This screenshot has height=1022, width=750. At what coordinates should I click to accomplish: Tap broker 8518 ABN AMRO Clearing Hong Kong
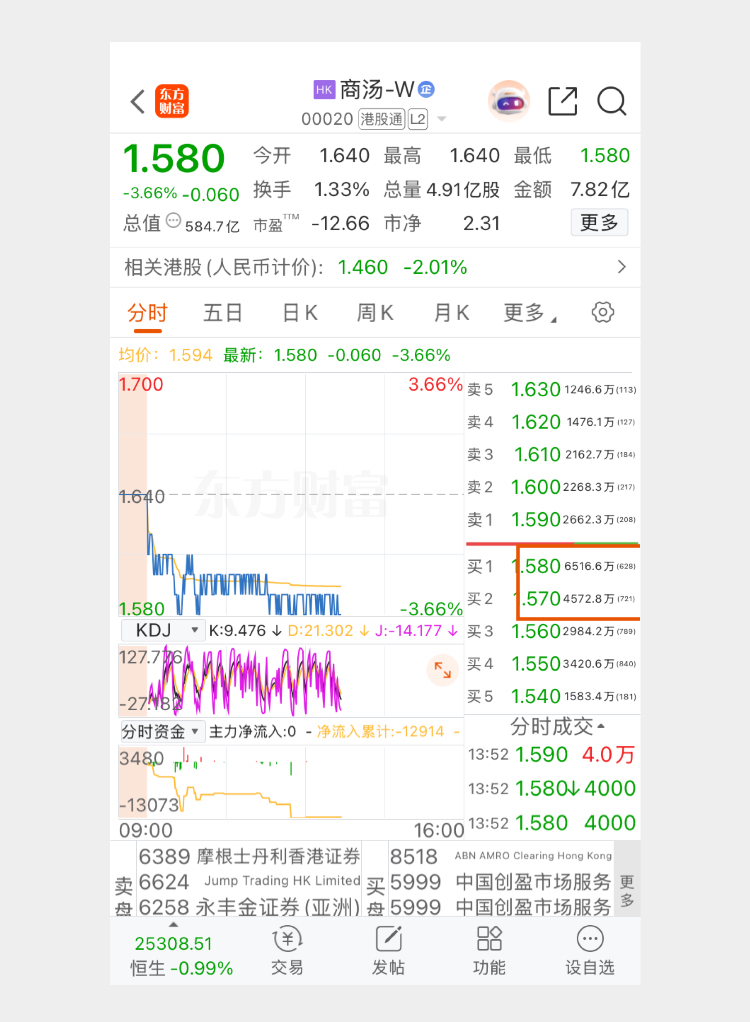coord(500,856)
